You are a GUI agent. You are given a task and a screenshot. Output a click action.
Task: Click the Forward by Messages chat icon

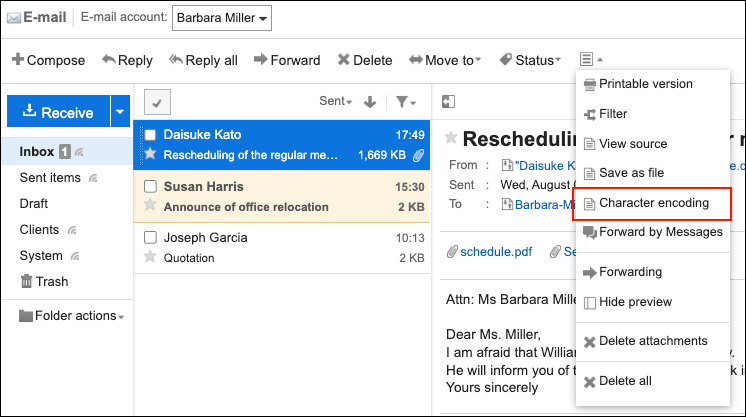[590, 233]
